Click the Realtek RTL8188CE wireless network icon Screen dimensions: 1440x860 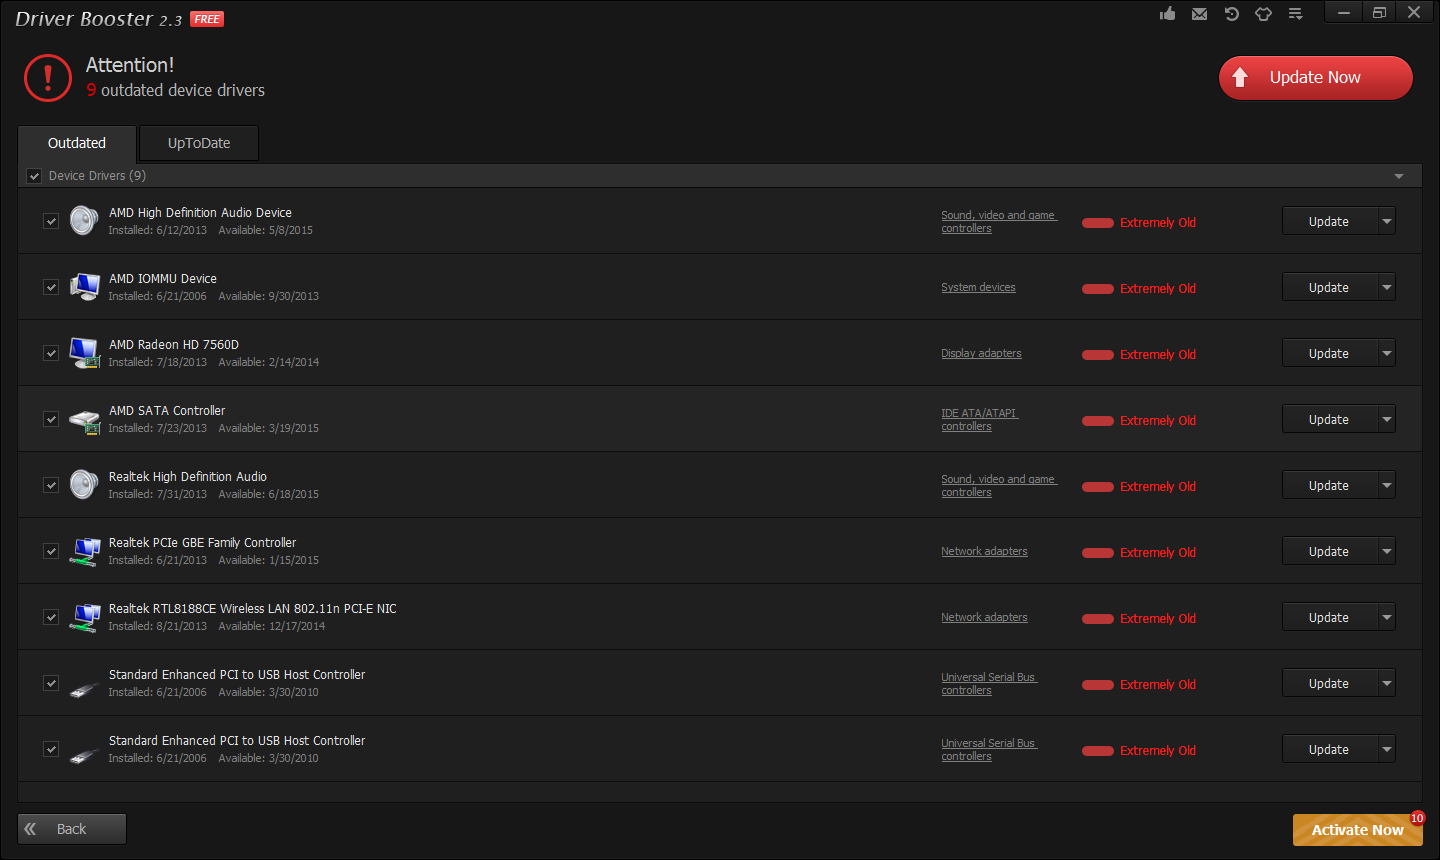[x=84, y=617]
